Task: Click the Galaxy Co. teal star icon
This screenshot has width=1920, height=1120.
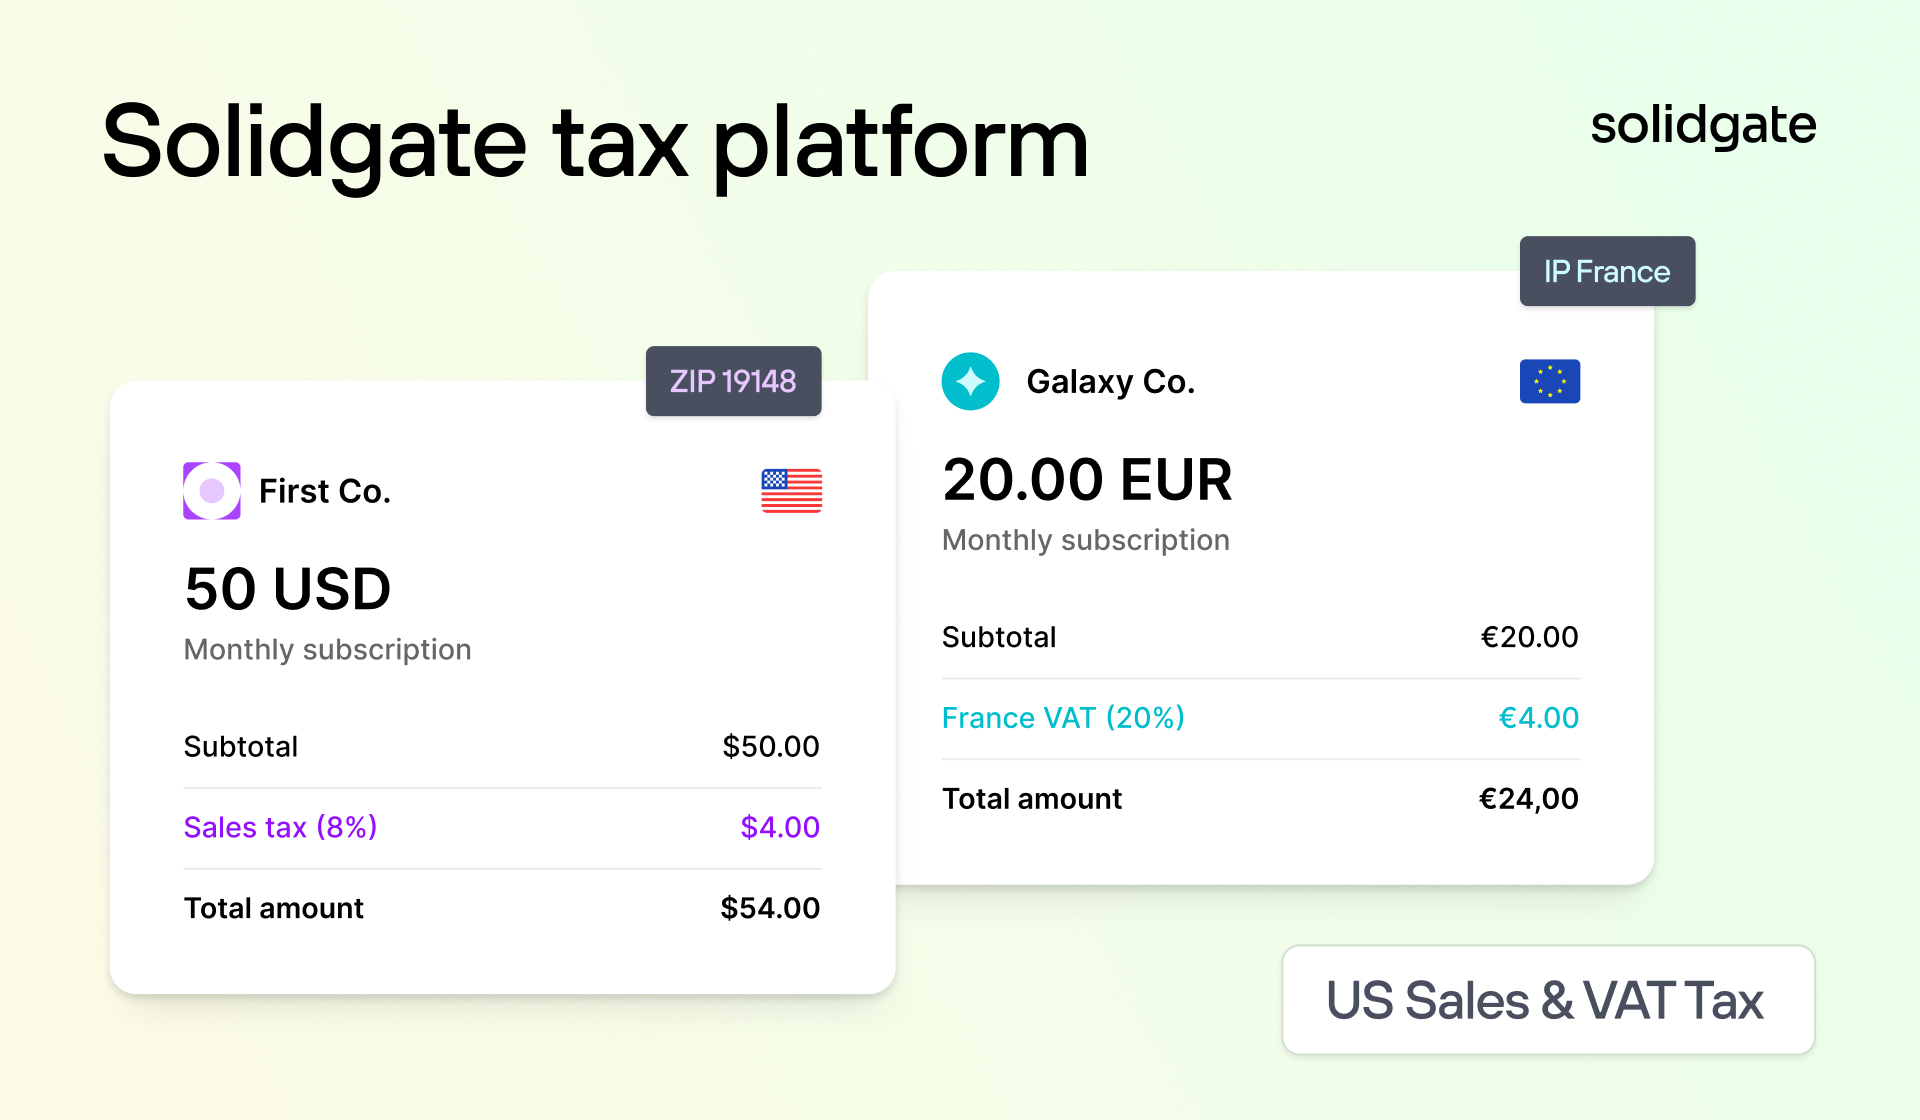Action: click(x=970, y=381)
